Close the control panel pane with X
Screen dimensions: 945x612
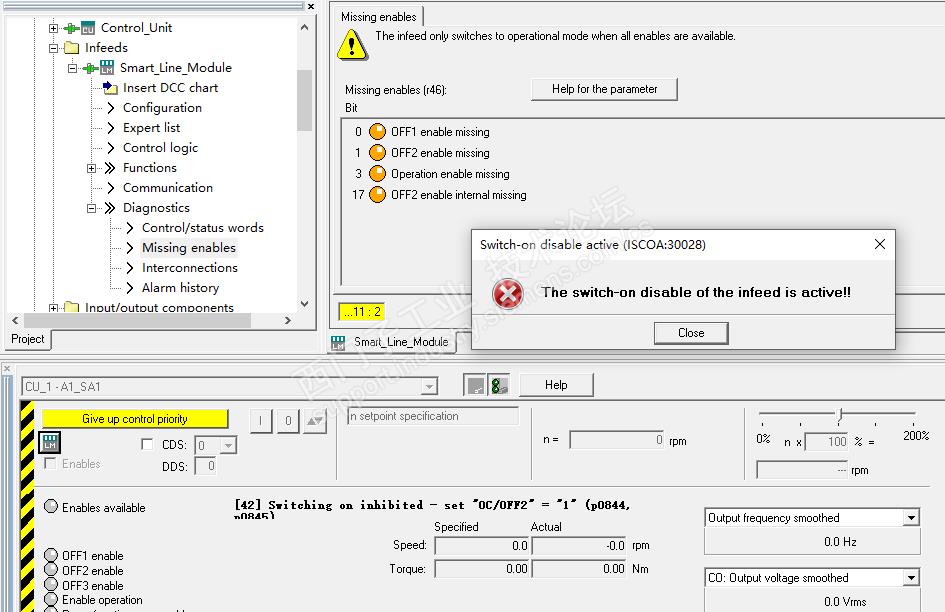pos(5,368)
